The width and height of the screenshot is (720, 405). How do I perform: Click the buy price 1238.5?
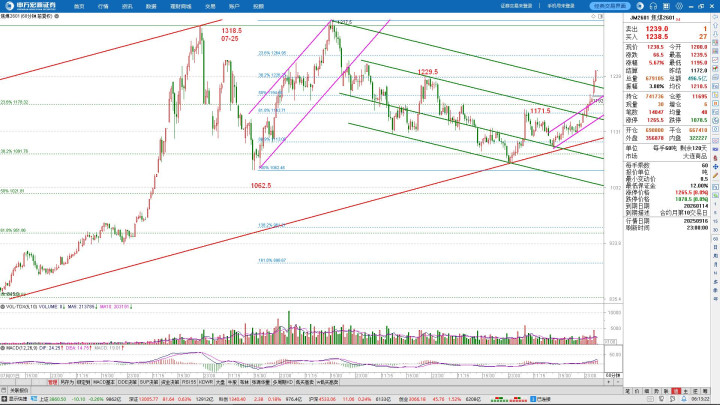tap(657, 36)
